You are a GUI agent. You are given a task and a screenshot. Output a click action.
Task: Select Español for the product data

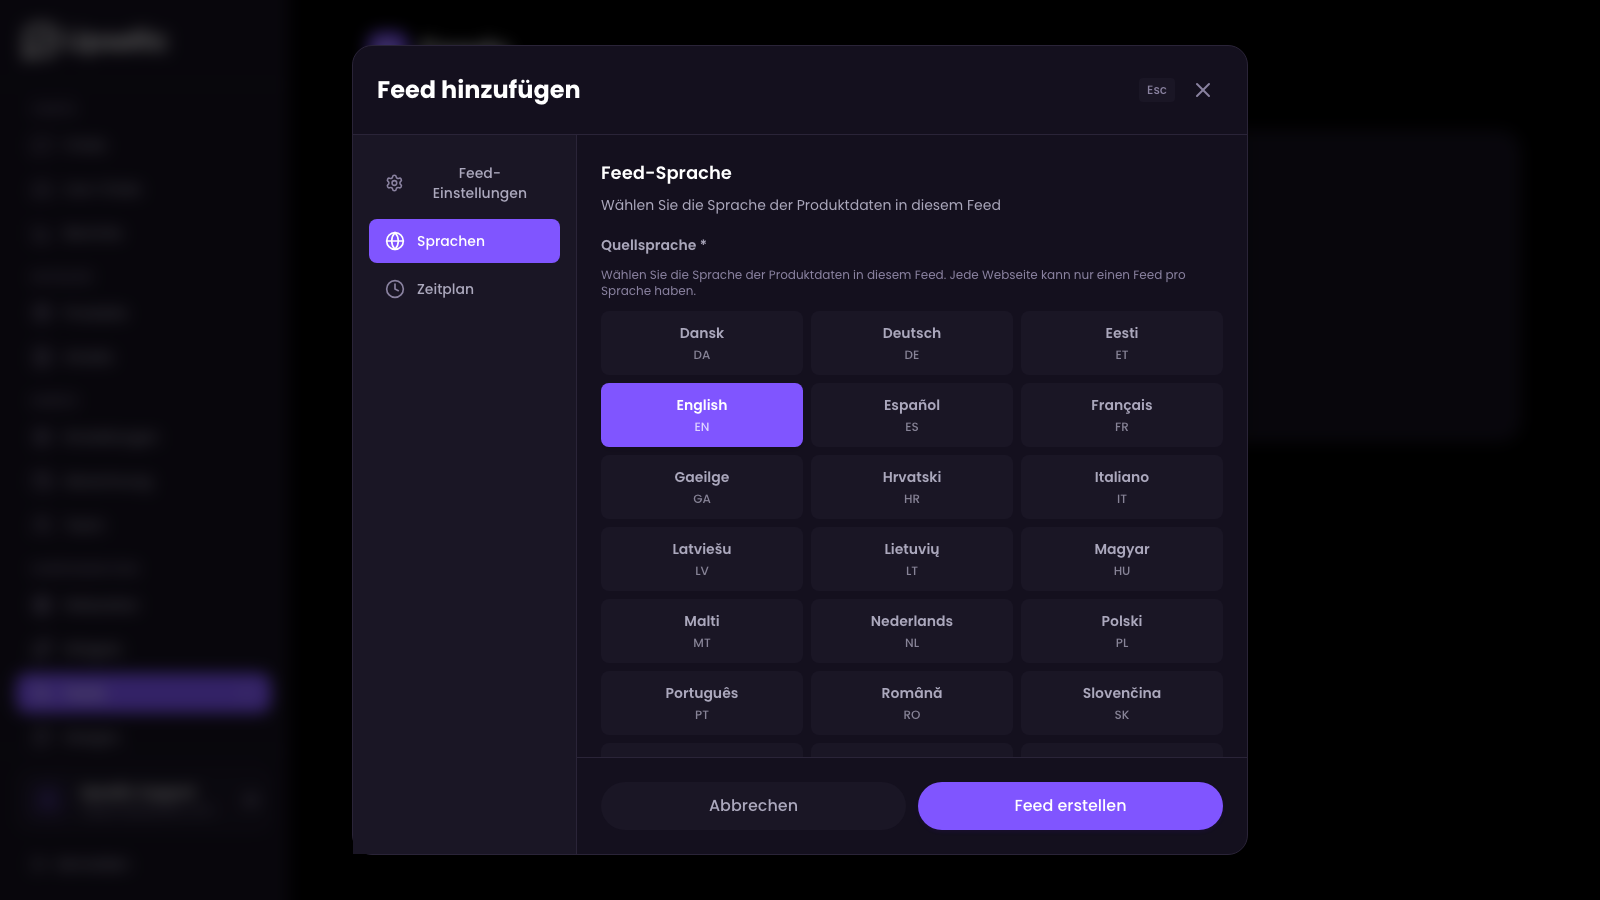(x=911, y=414)
